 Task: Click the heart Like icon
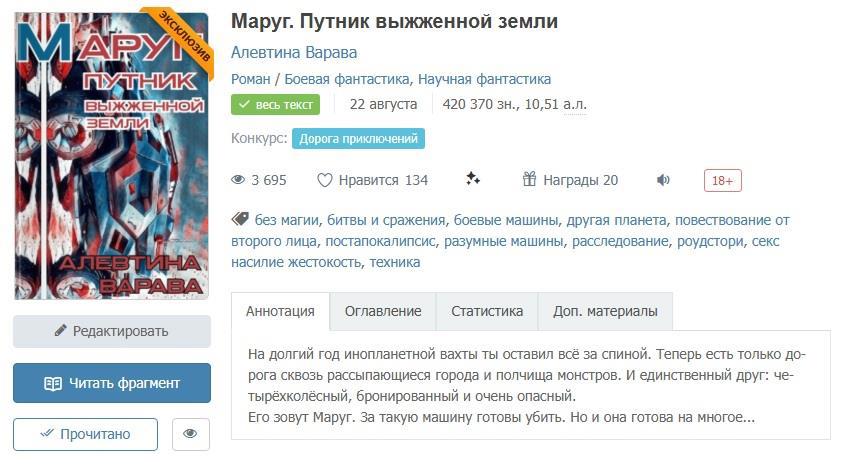pos(324,180)
